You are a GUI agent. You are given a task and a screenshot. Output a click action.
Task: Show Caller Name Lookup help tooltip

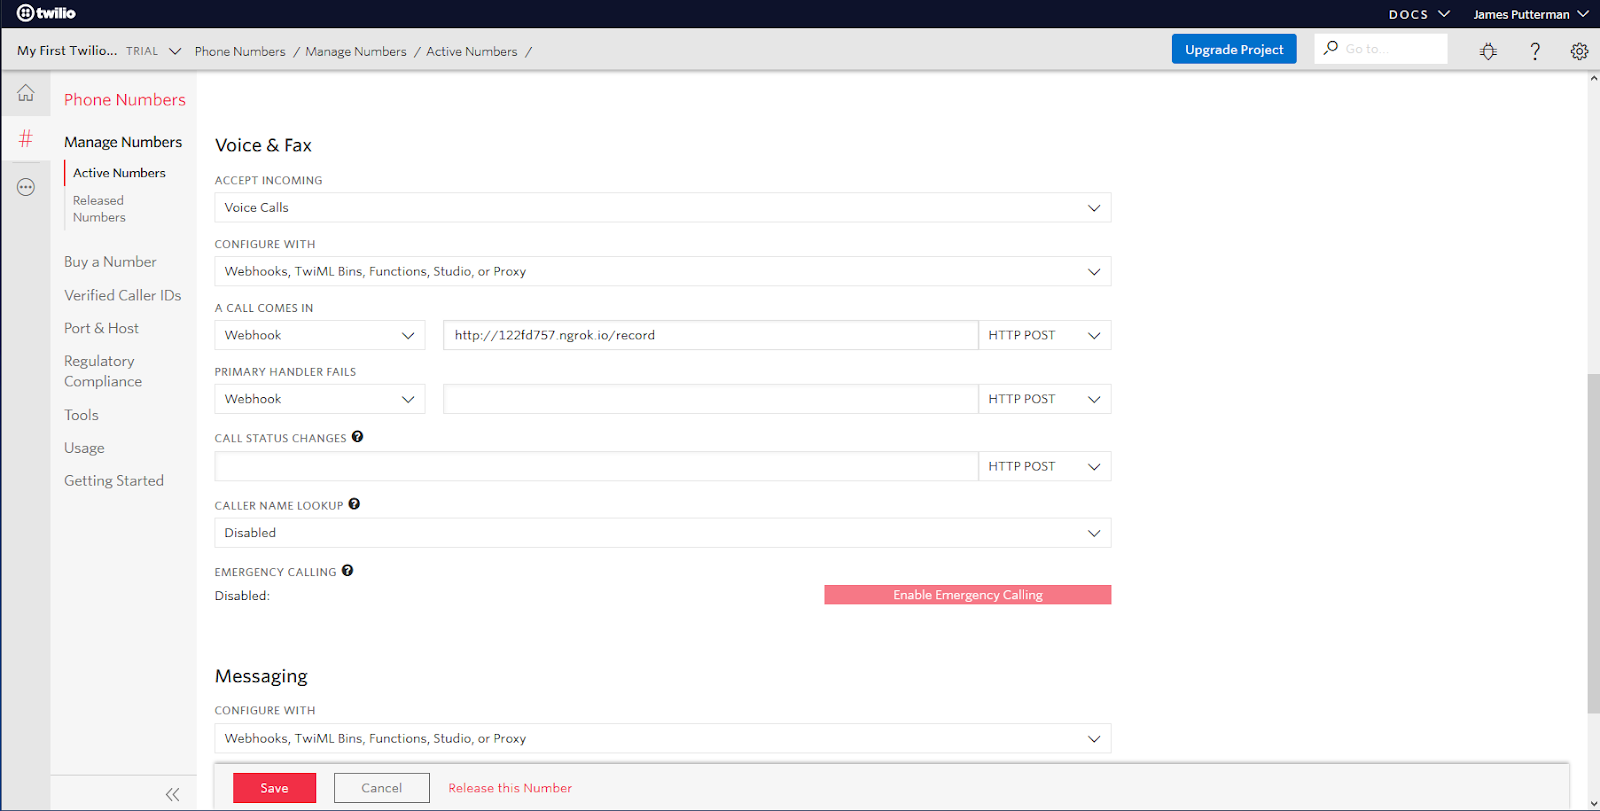tap(354, 504)
